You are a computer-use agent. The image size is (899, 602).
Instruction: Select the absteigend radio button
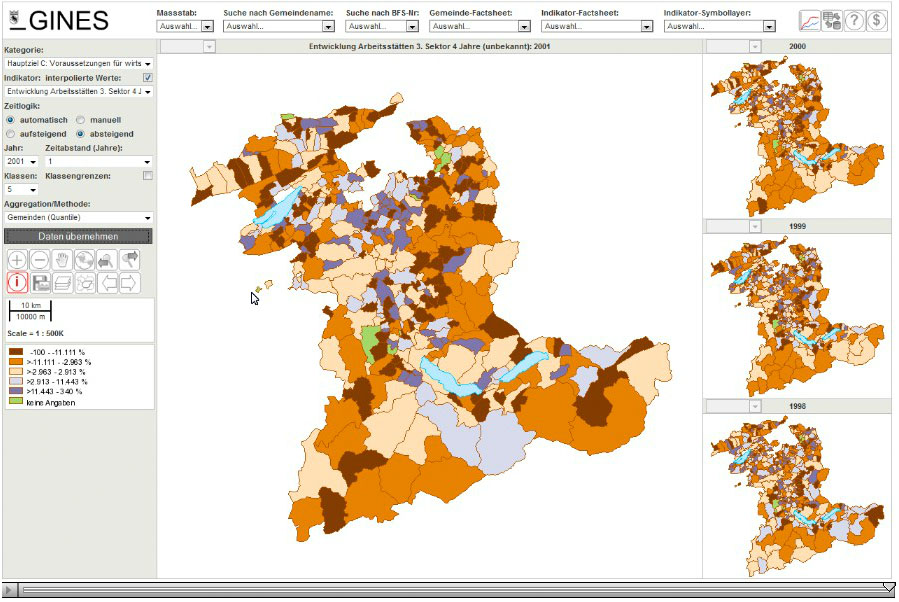[x=81, y=134]
